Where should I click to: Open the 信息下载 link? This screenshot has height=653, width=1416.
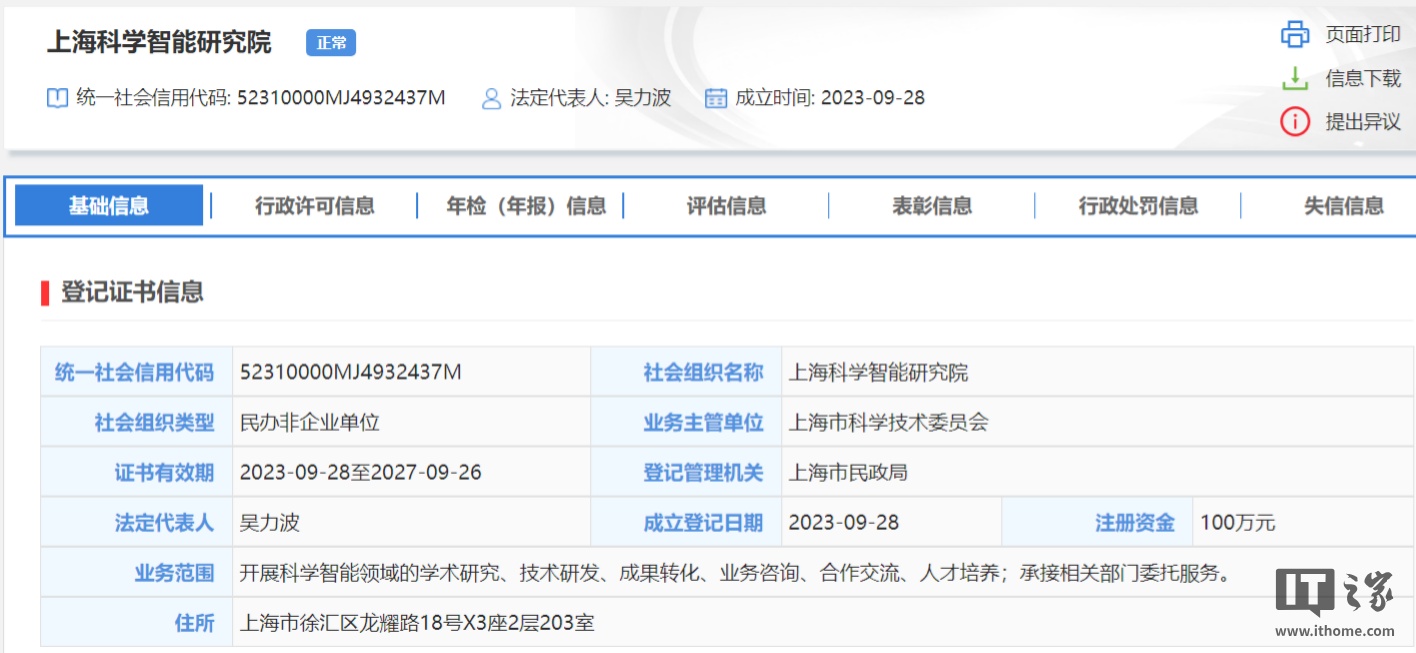point(1363,78)
